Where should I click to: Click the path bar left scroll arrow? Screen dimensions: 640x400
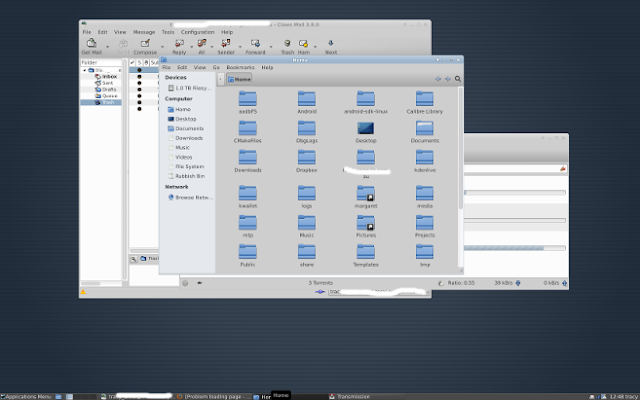tap(220, 79)
